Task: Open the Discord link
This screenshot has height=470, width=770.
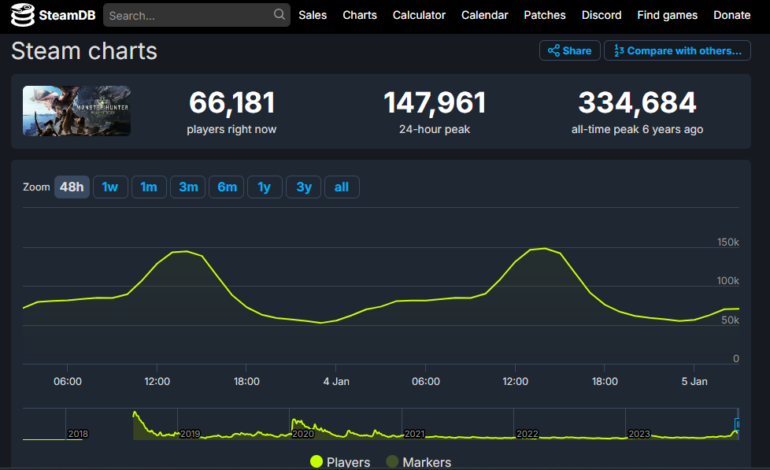Action: (x=601, y=15)
